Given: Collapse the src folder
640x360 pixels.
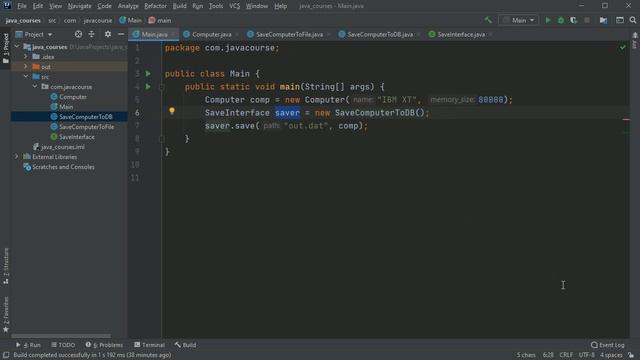Looking at the screenshot, I should click(26, 76).
